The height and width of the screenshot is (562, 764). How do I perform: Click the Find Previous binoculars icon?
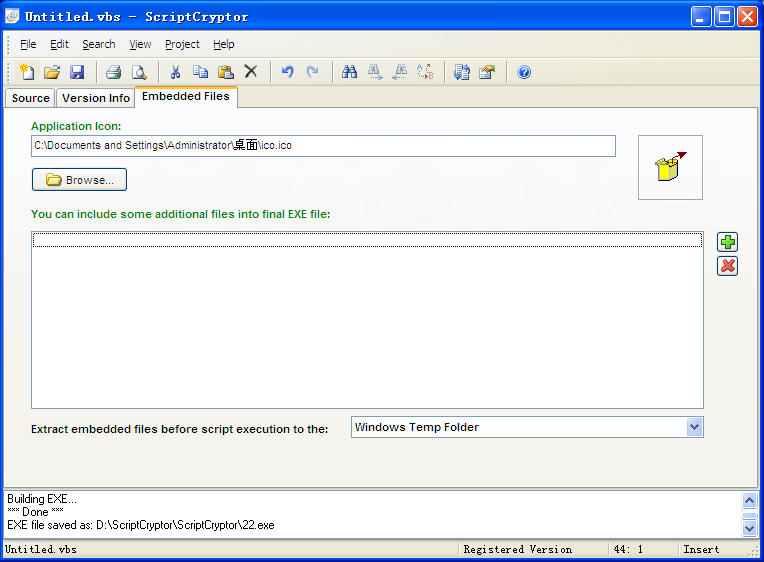[400, 72]
